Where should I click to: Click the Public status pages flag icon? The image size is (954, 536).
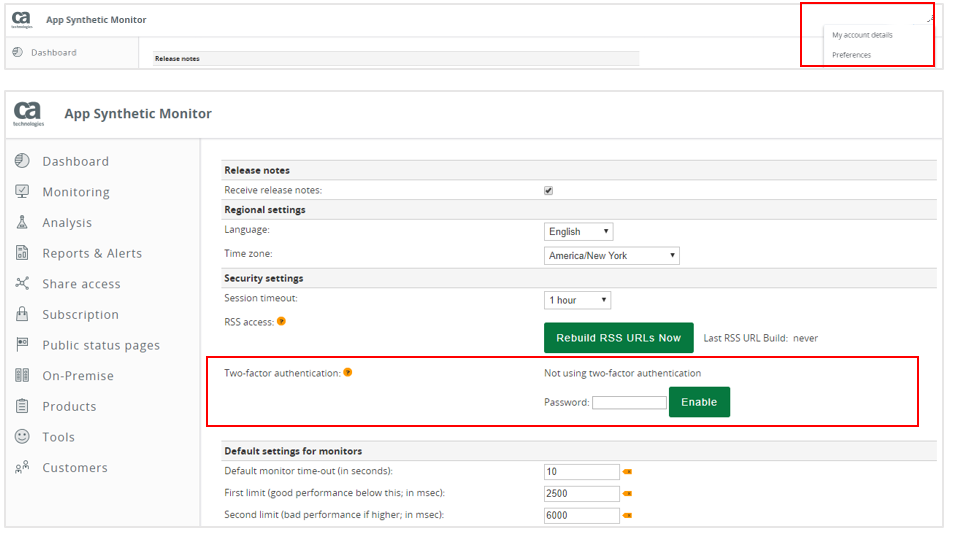click(22, 344)
